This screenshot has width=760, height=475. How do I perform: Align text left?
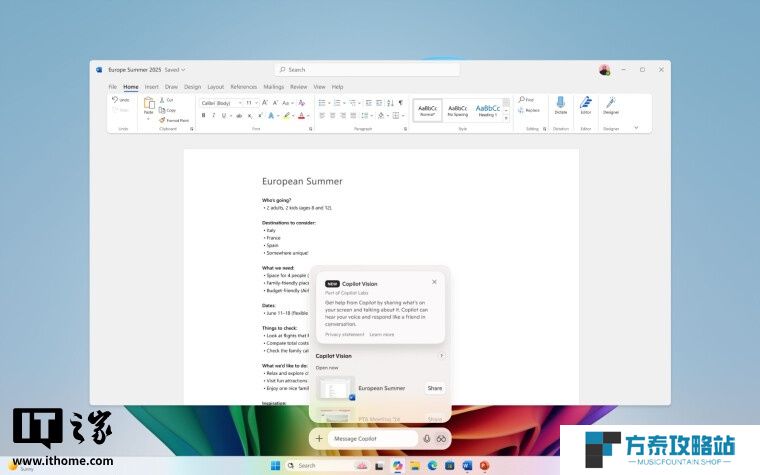click(x=322, y=115)
